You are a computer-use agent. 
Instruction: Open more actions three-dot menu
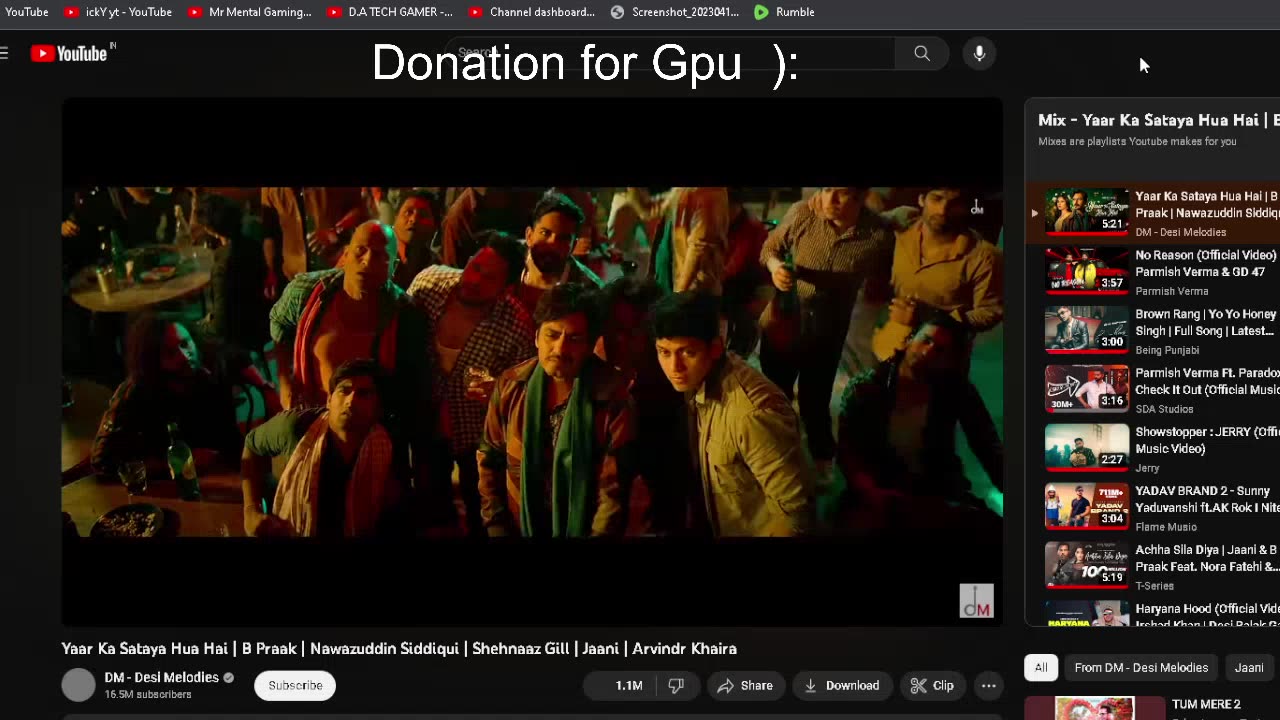(x=988, y=685)
